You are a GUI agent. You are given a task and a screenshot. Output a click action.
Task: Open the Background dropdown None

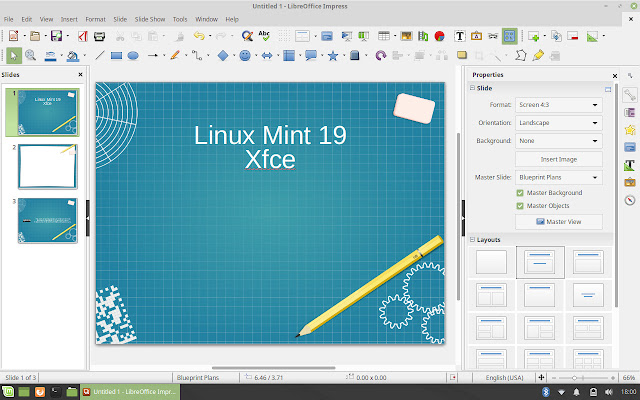click(x=558, y=141)
